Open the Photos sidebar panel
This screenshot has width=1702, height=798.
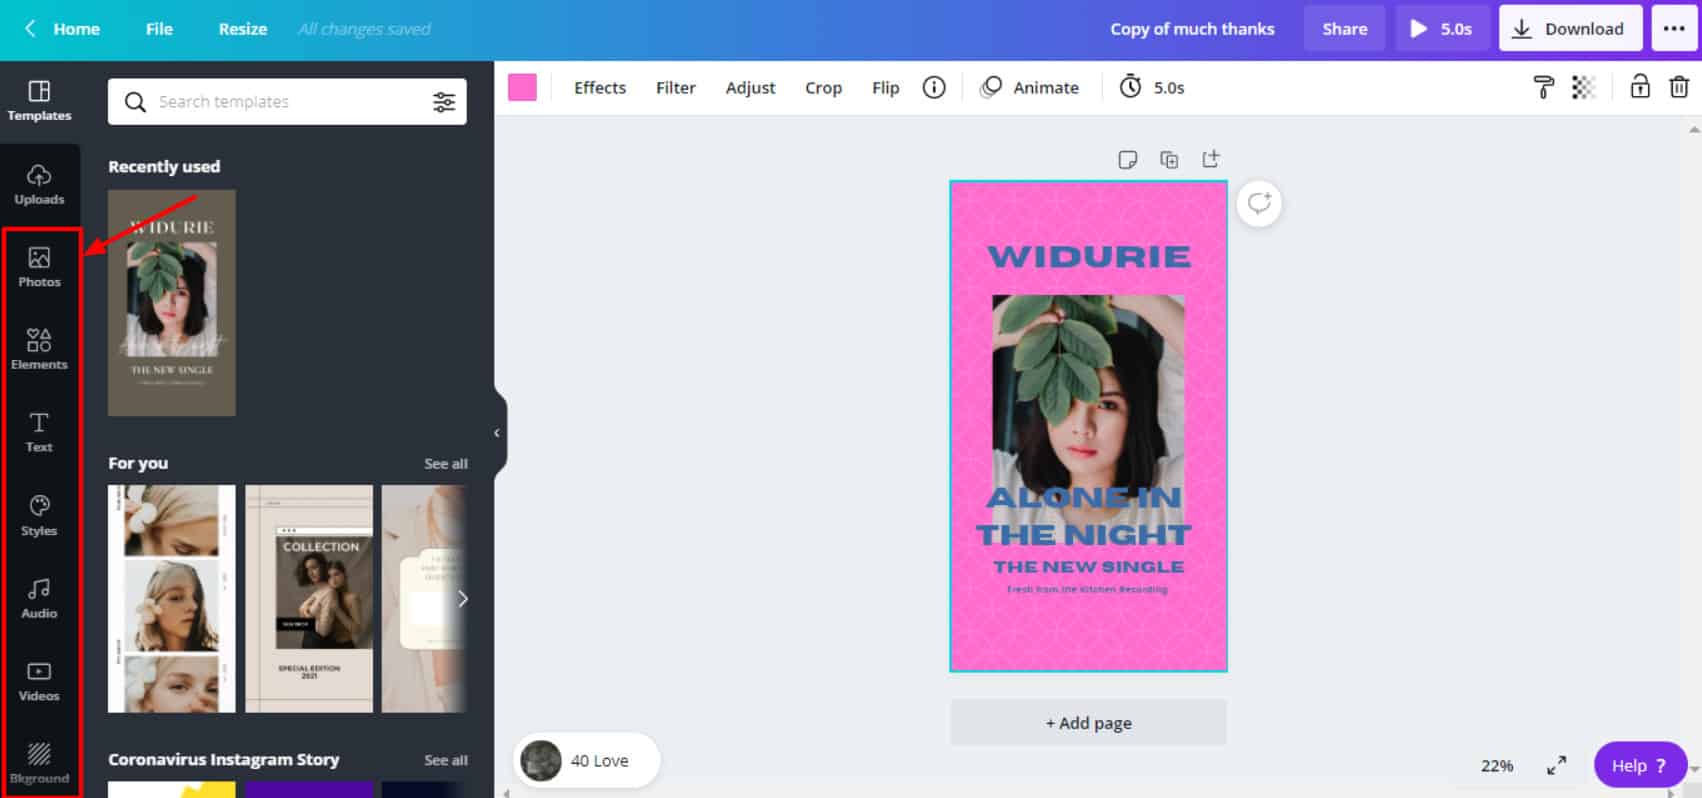point(39,267)
